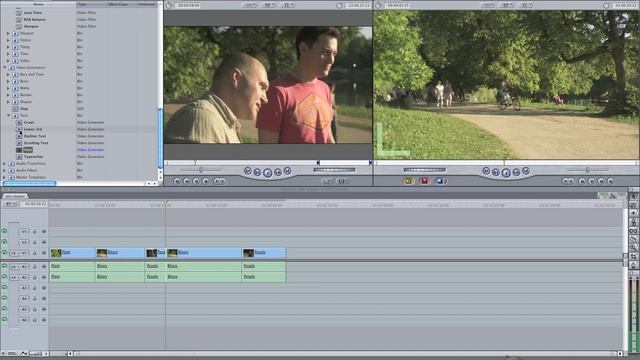Toggle audible state of track A2
The height and width of the screenshot is (360, 640).
pyautogui.click(x=4, y=277)
